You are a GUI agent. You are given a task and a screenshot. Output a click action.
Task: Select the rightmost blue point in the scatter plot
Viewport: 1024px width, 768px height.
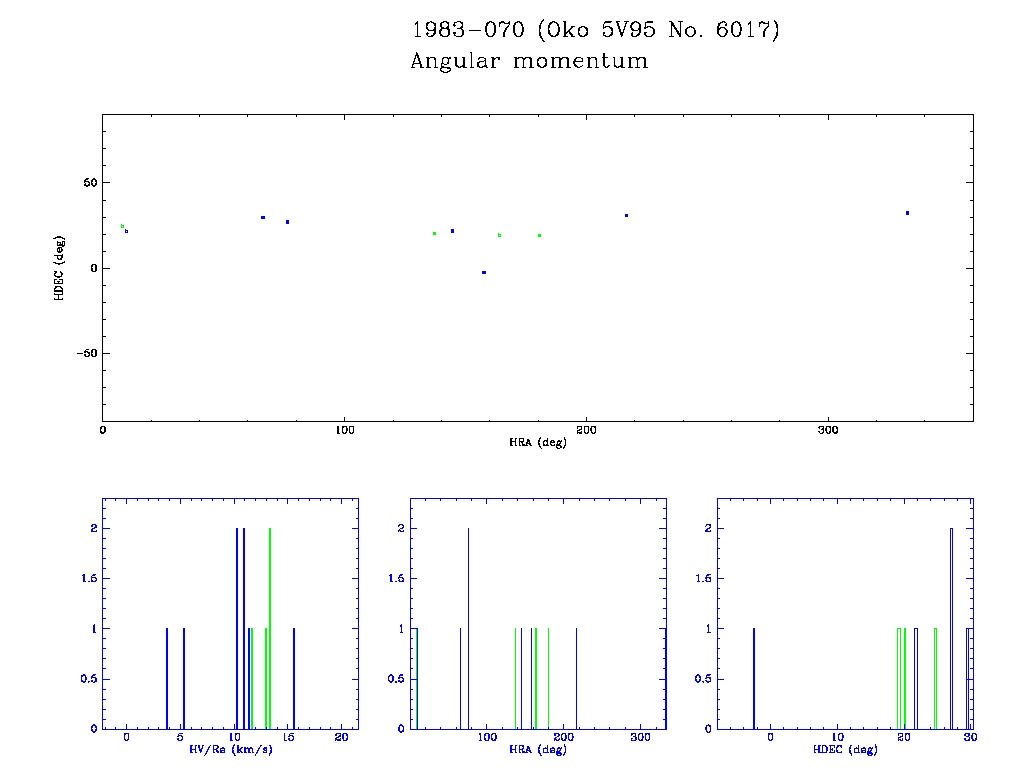click(x=907, y=213)
